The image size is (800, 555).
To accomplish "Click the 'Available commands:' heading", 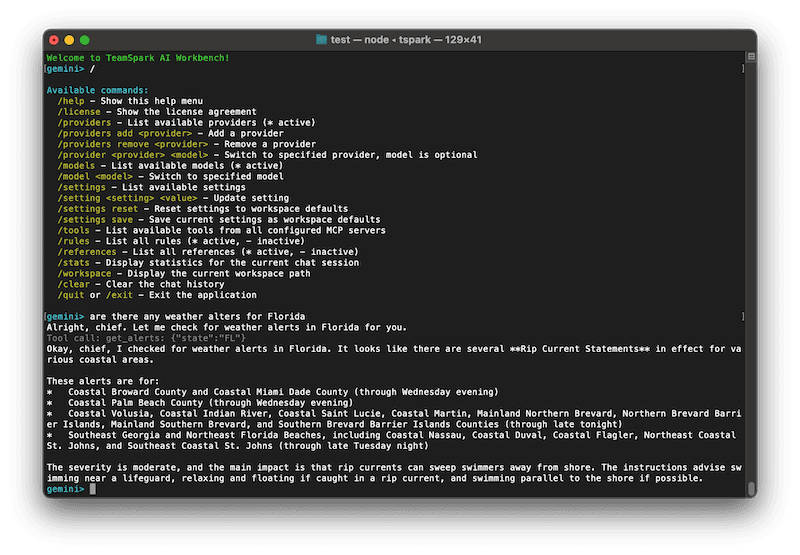I will tap(97, 90).
